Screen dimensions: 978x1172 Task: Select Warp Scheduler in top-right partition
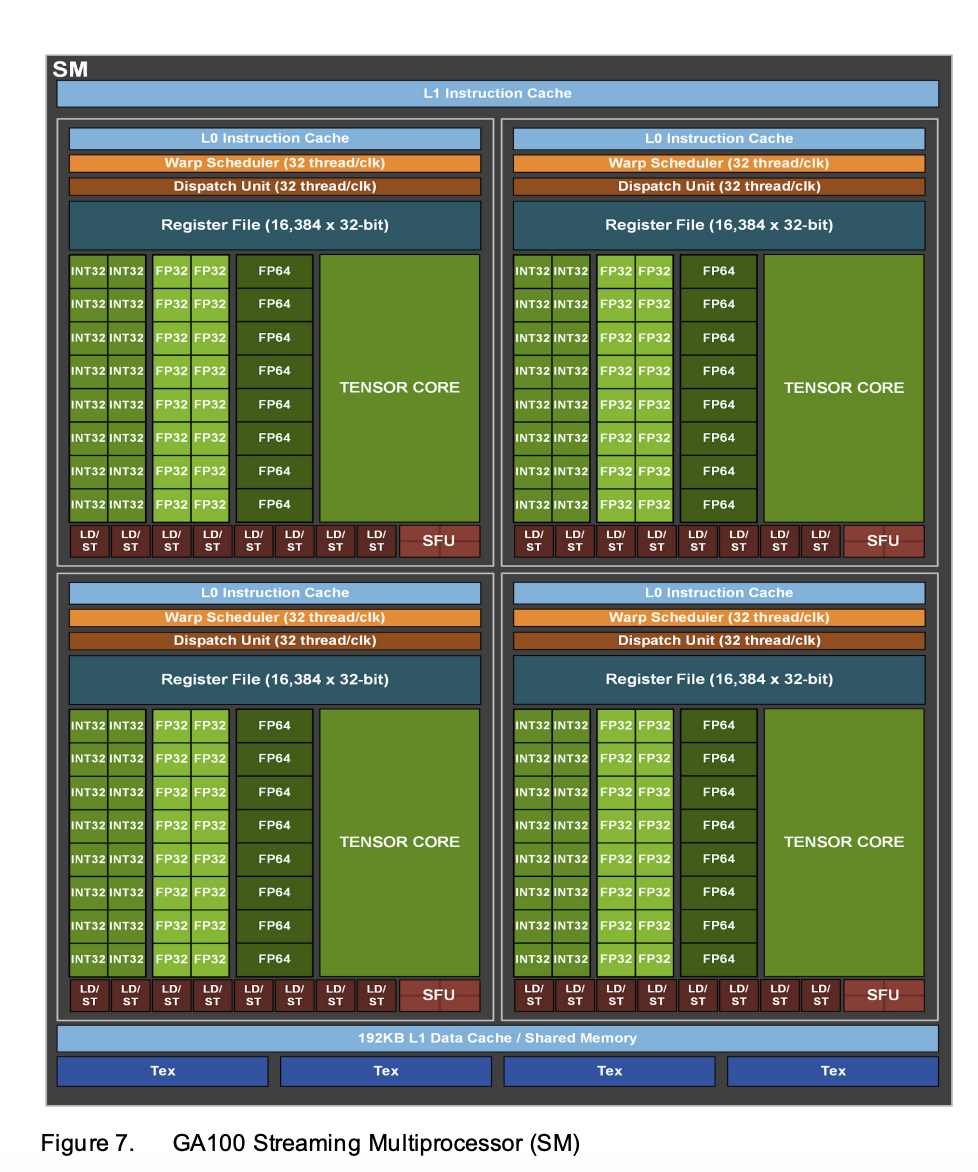tap(719, 163)
